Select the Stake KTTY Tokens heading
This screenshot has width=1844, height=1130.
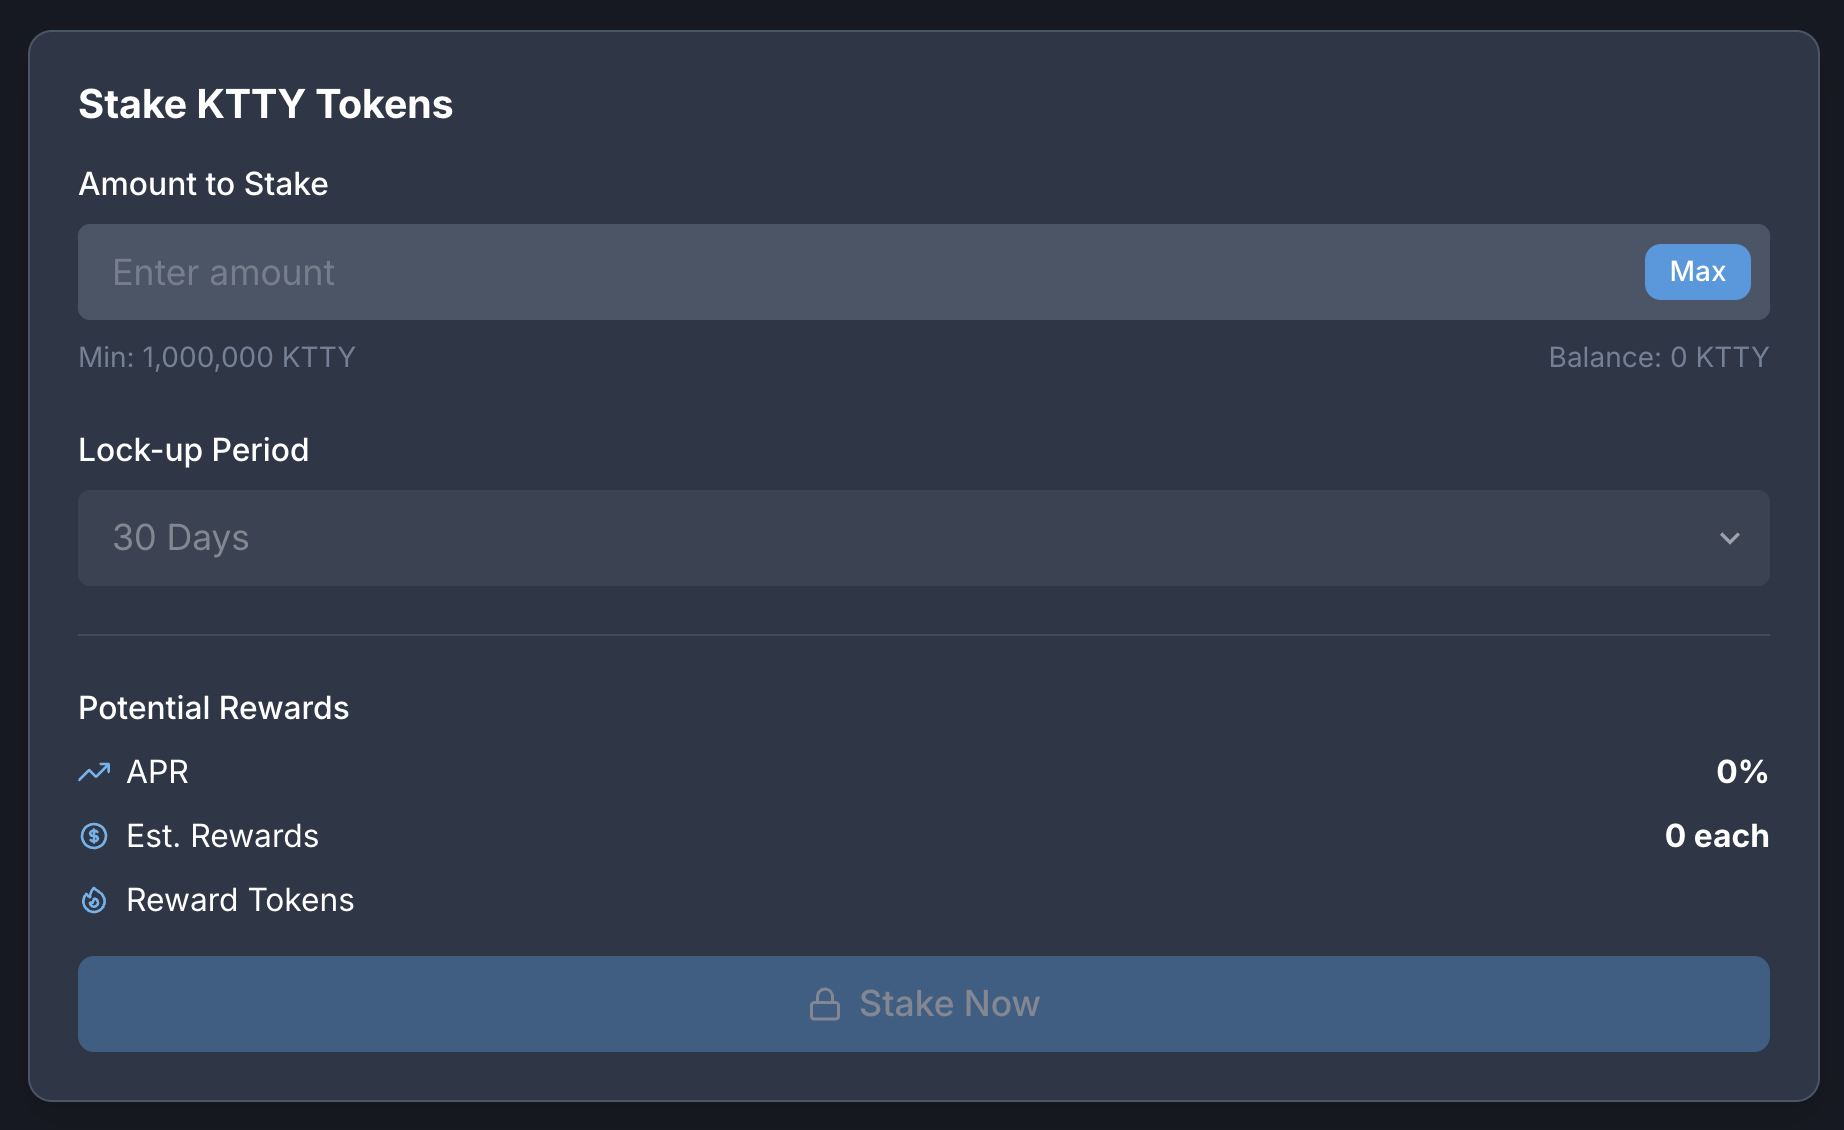265,103
